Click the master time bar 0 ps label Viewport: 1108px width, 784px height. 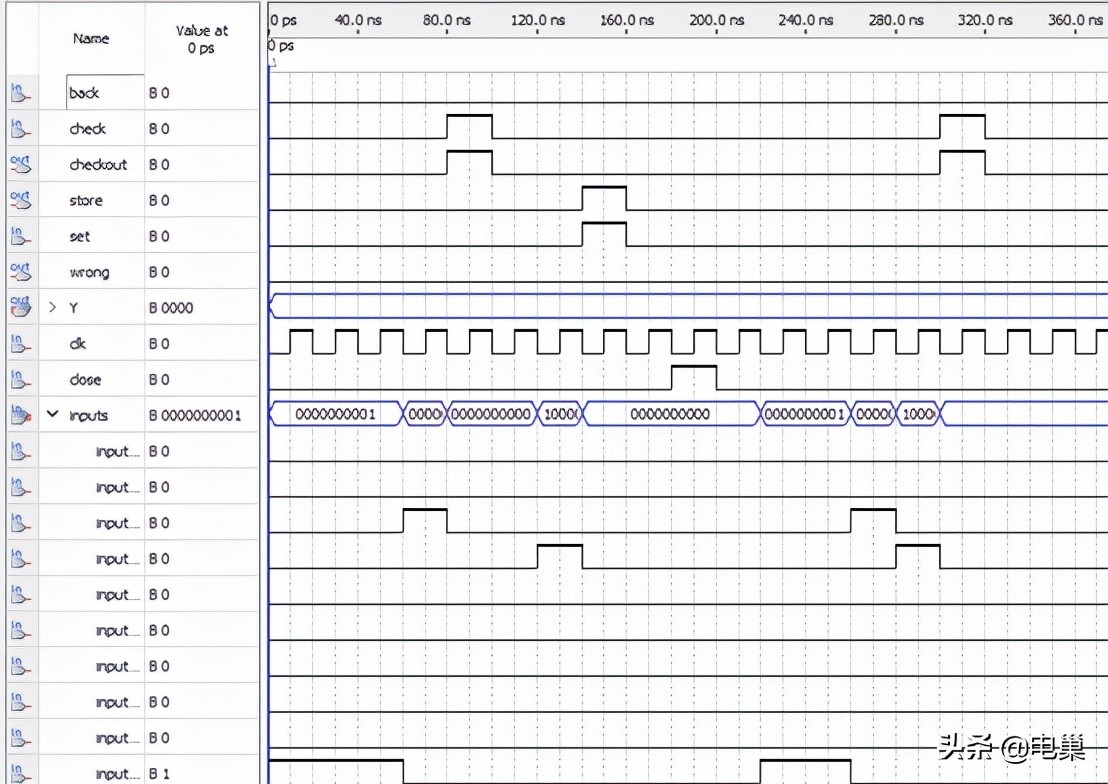coord(281,46)
